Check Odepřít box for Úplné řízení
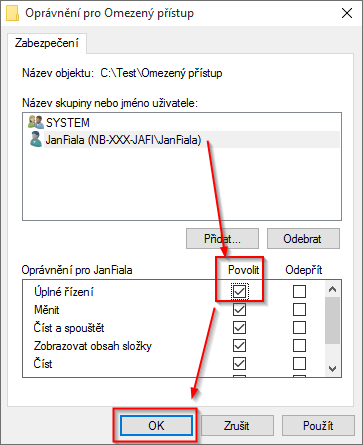Viewport: 363px width, 445px height. click(x=299, y=291)
